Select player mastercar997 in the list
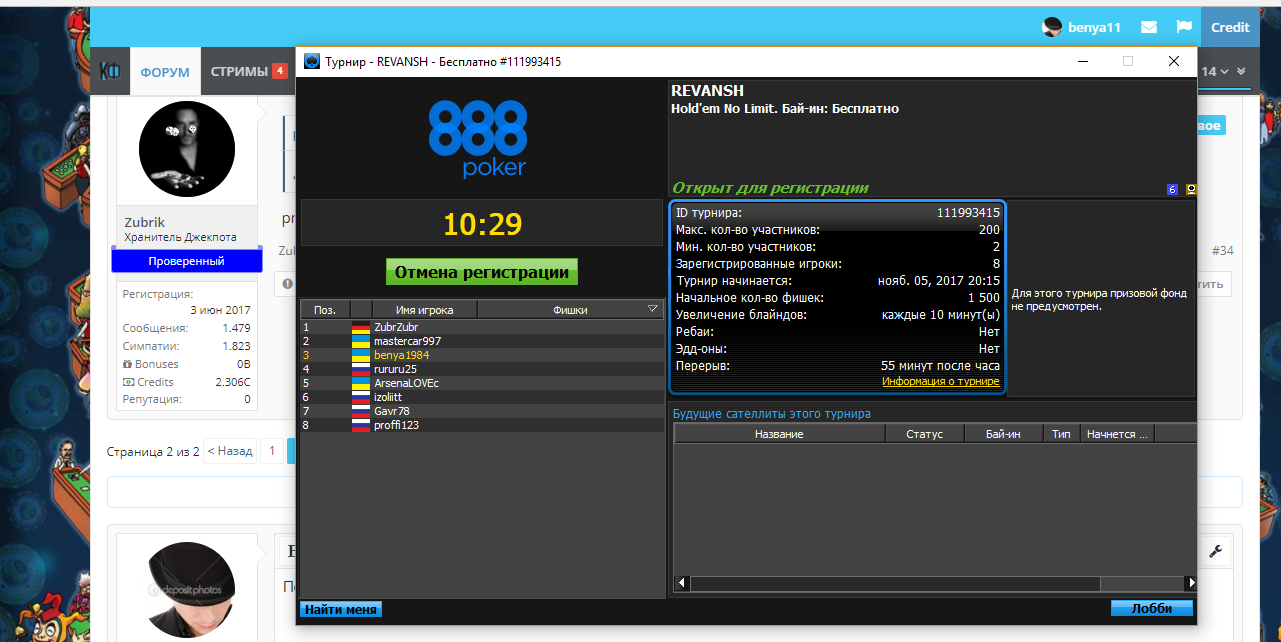This screenshot has height=642, width=1281. click(482, 341)
